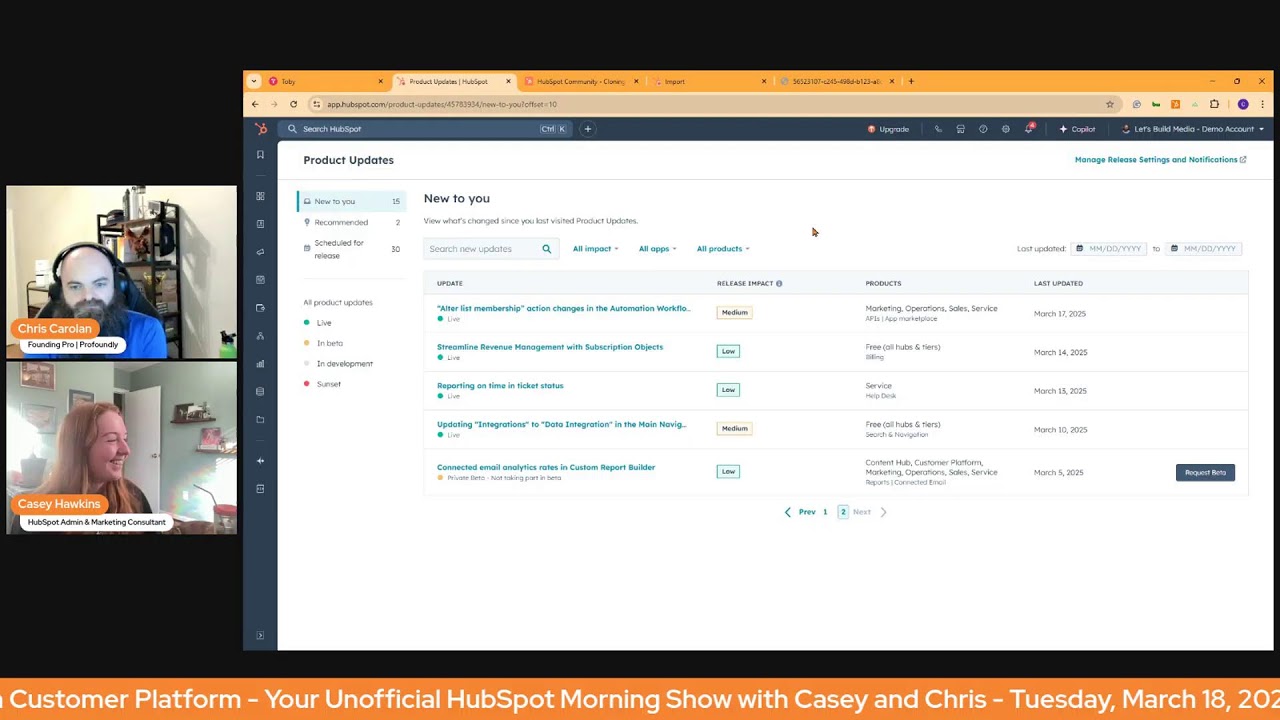Open the All apps filter dropdown
Image resolution: width=1280 pixels, height=720 pixels.
coord(657,249)
